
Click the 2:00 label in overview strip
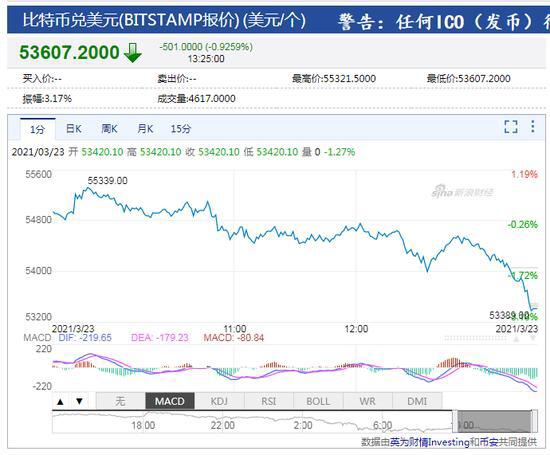coord(303,426)
